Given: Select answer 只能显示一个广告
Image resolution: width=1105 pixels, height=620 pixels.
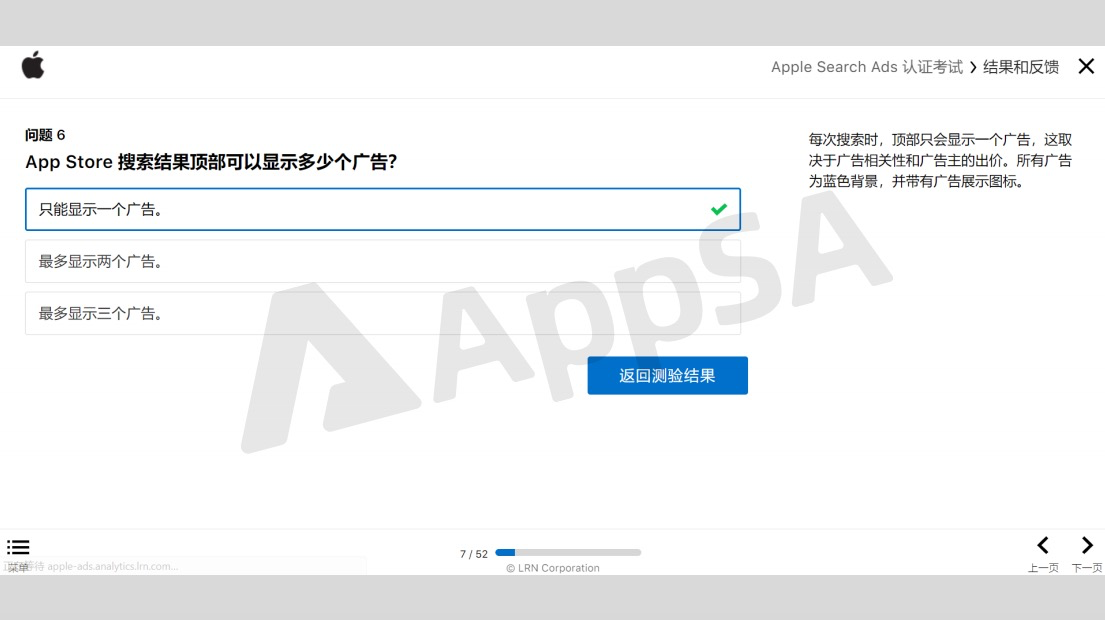Looking at the screenshot, I should pyautogui.click(x=383, y=209).
